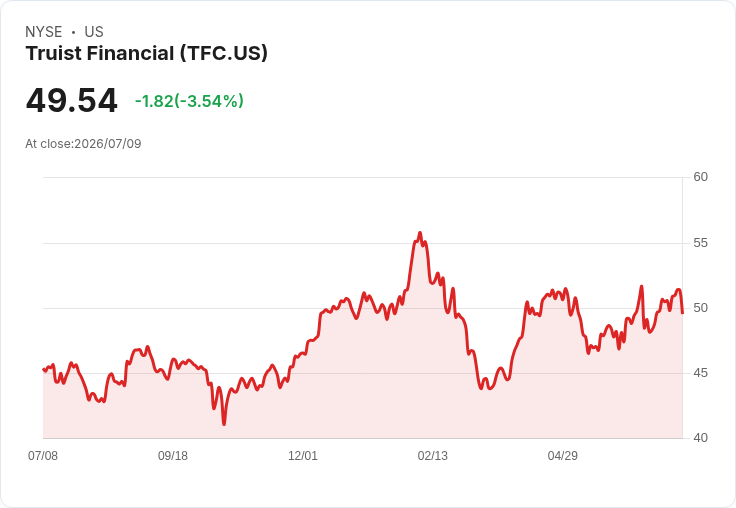Click the 09/18 date on x-axis
The height and width of the screenshot is (508, 736).
[173, 456]
